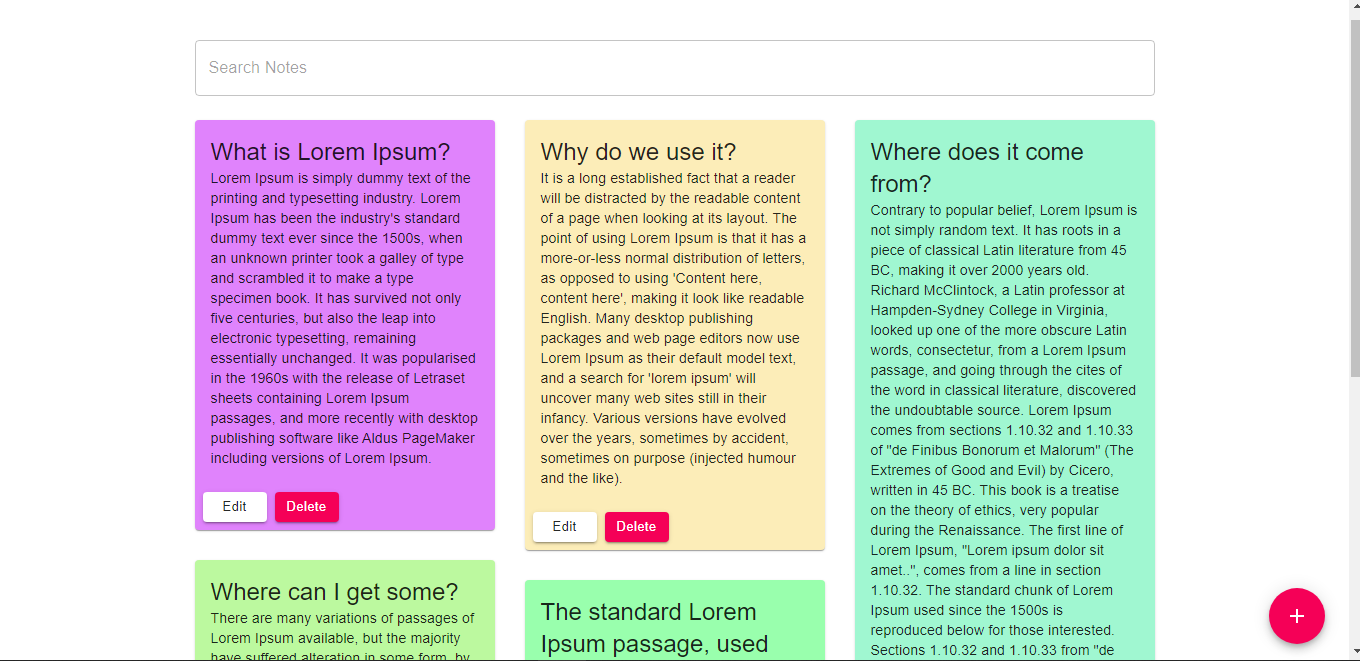The height and width of the screenshot is (661, 1360).
Task: Click the 'Where can I get some?' heading
Action: [335, 592]
